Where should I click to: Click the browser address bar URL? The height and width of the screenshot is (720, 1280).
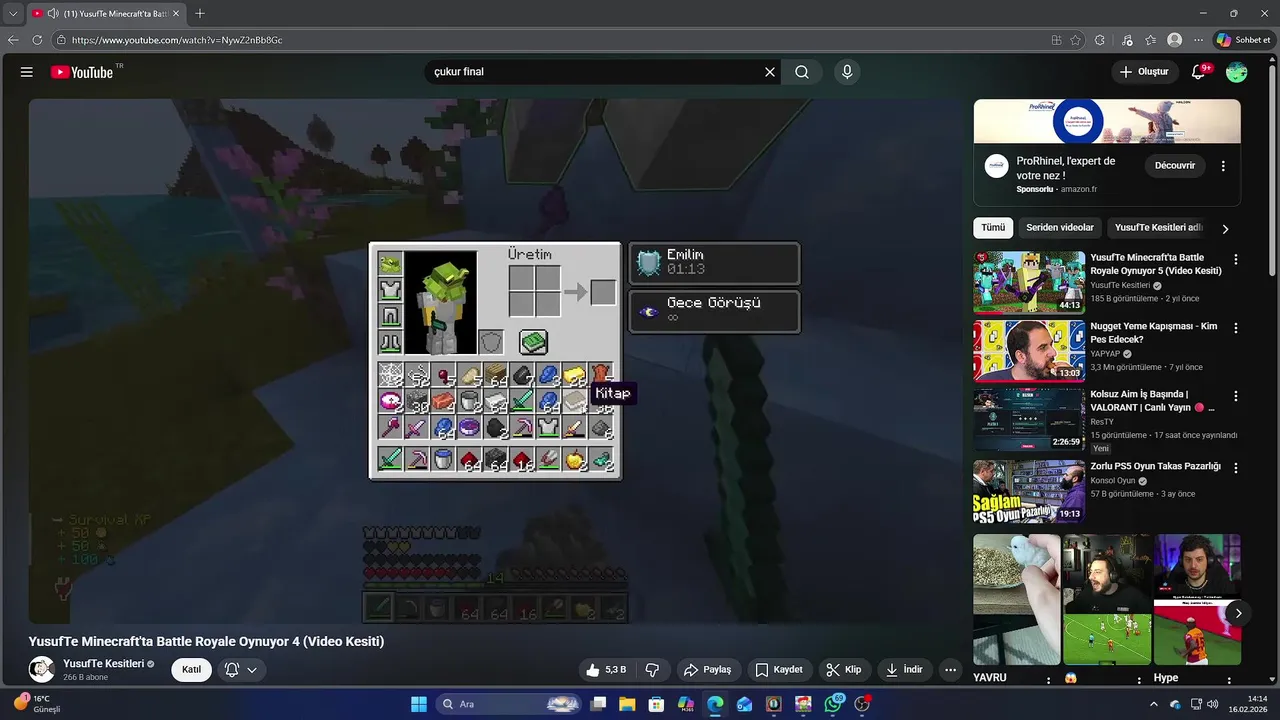coord(177,40)
